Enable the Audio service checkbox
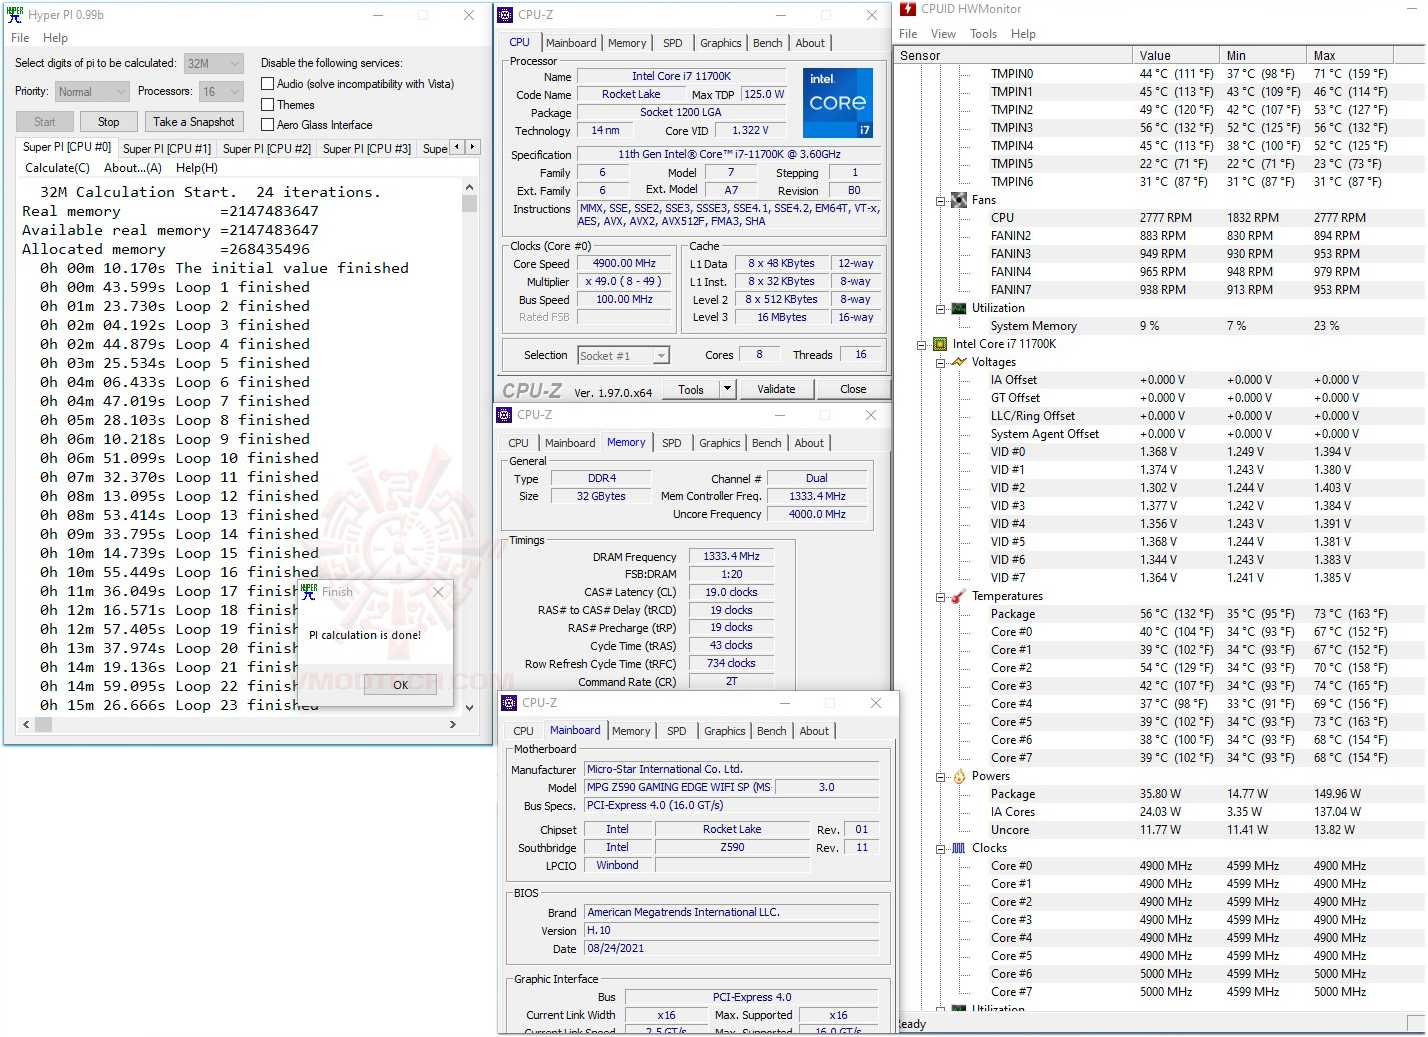Viewport: 1428px width, 1037px height. coord(267,84)
